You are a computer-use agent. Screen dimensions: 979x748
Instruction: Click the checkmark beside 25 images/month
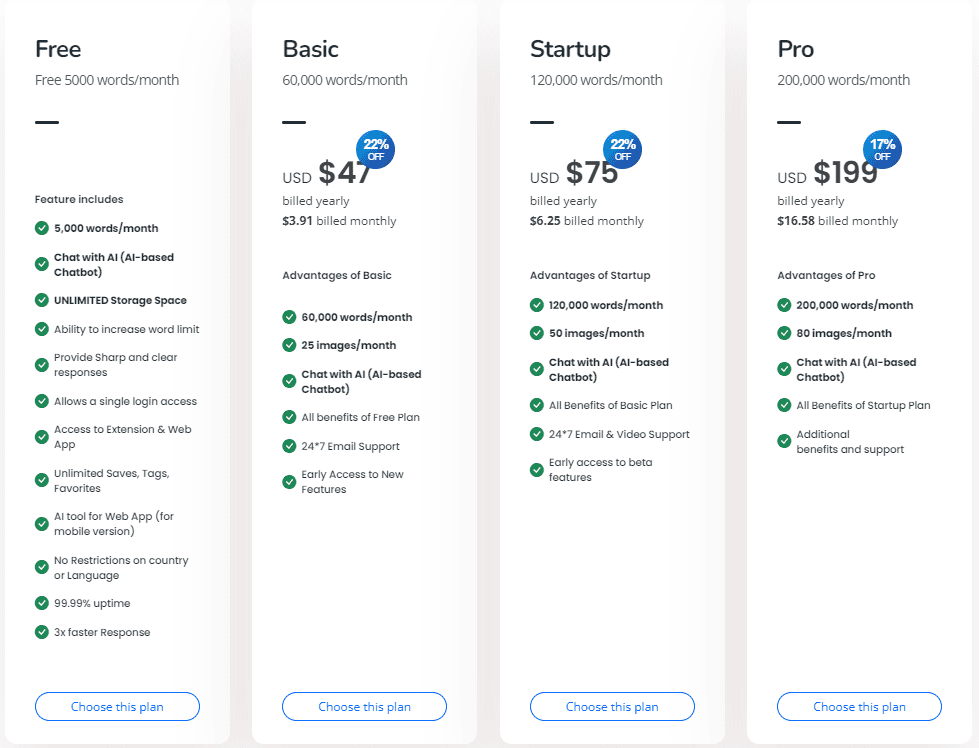[288, 345]
